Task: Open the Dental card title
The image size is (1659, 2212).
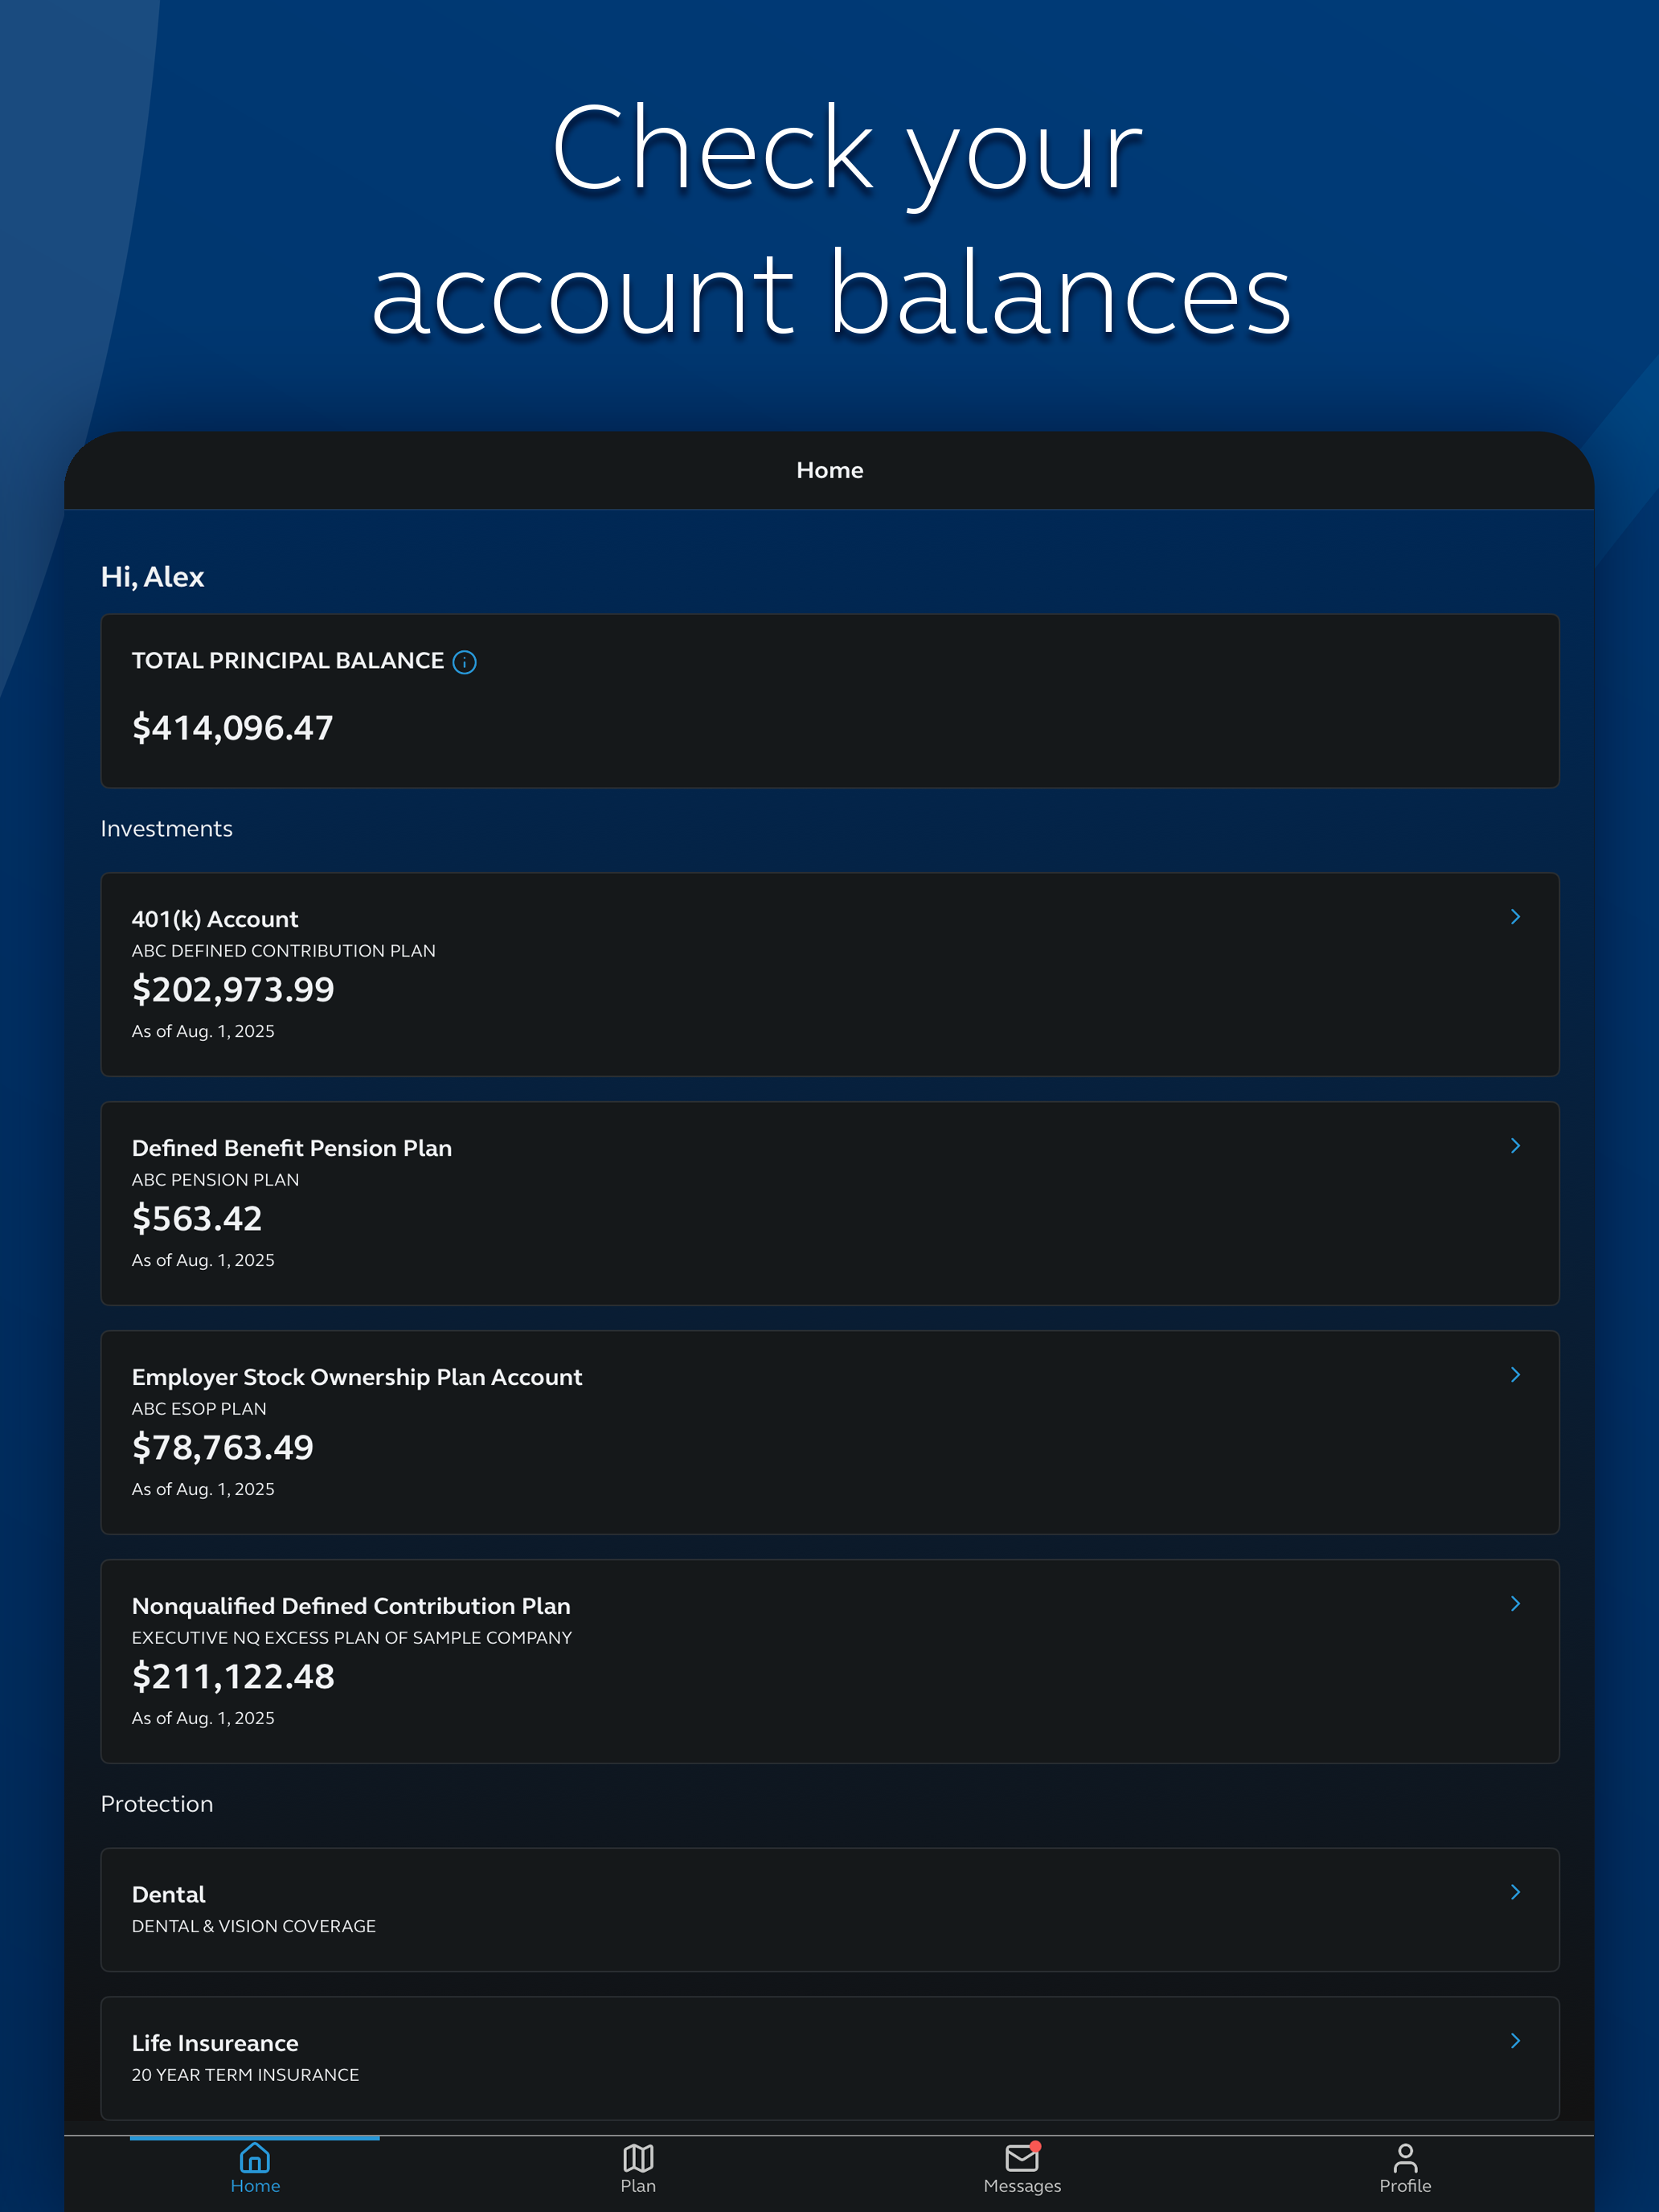Action: [168, 1895]
